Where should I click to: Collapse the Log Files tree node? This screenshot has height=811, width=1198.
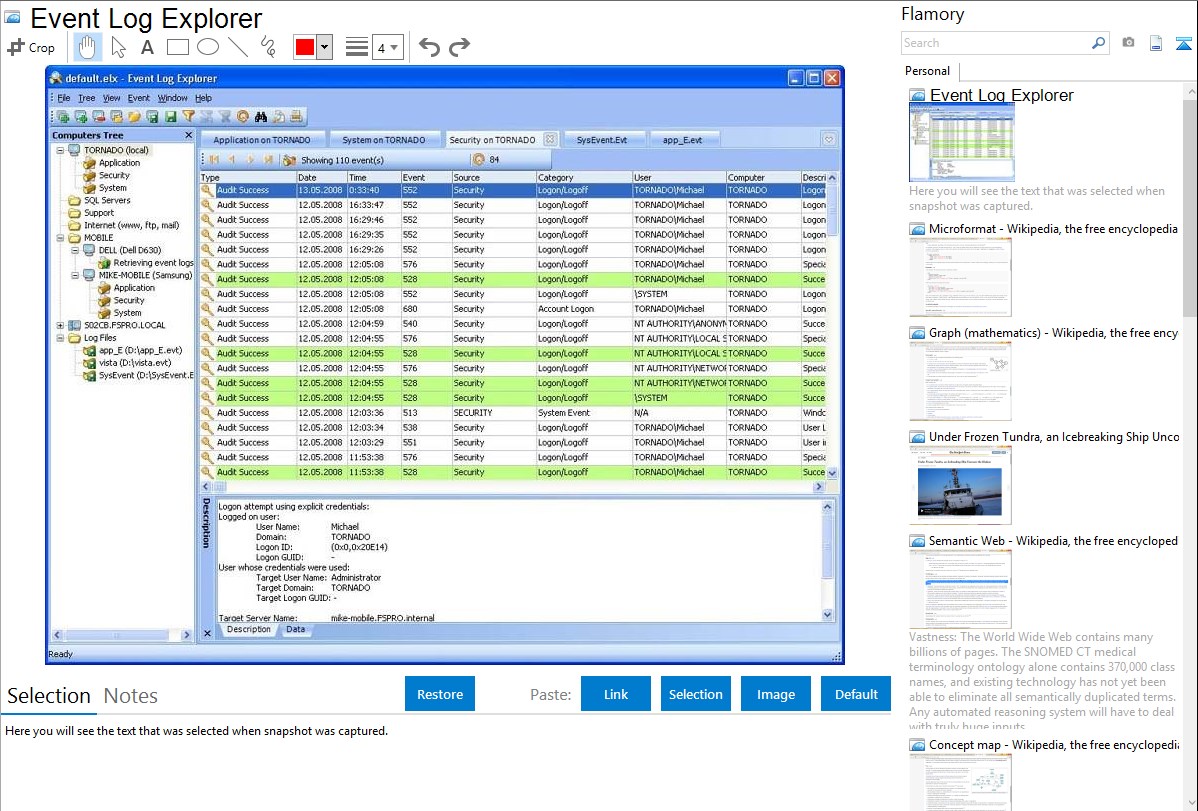pyautogui.click(x=60, y=338)
